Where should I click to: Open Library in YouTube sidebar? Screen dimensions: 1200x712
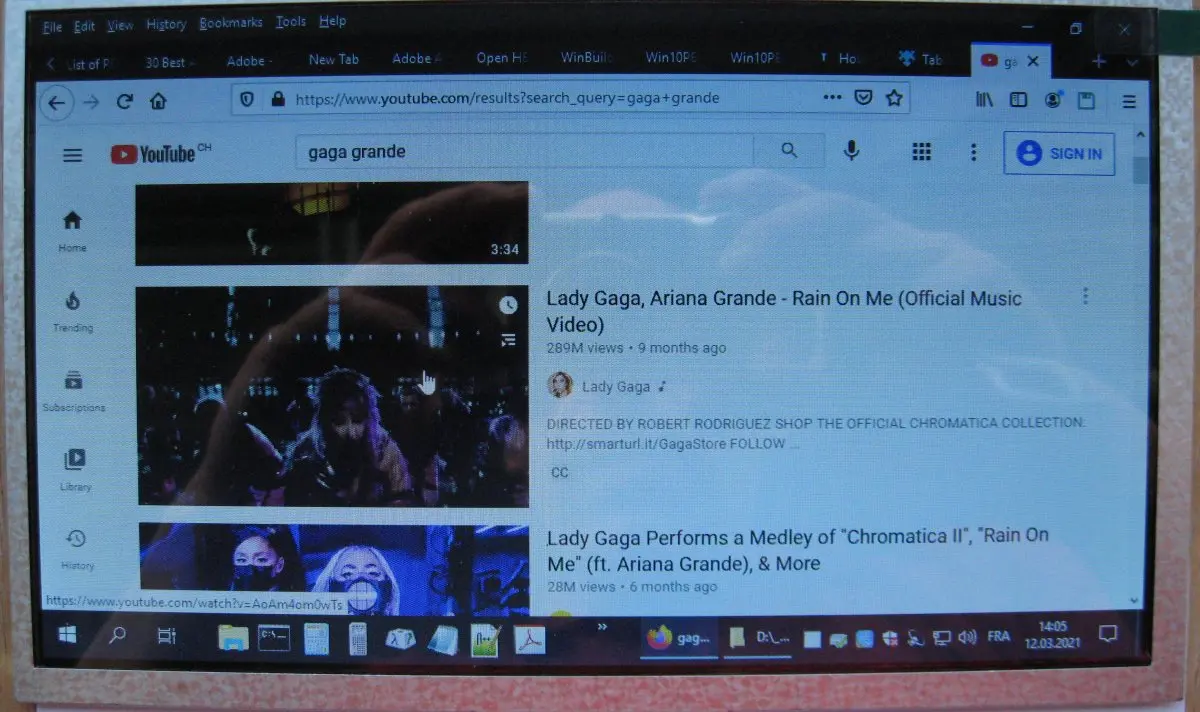click(75, 470)
